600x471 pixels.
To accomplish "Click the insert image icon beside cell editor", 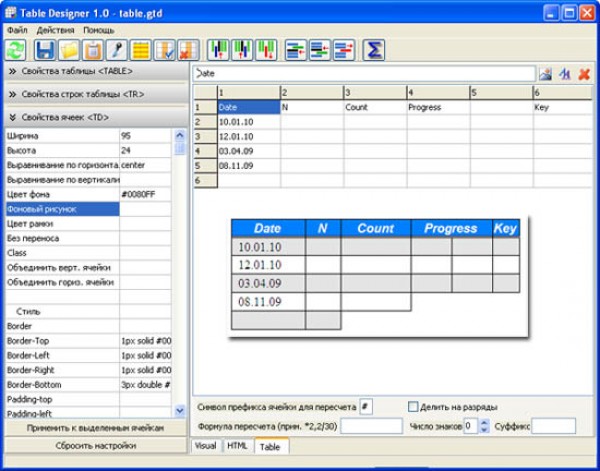I will tap(546, 74).
